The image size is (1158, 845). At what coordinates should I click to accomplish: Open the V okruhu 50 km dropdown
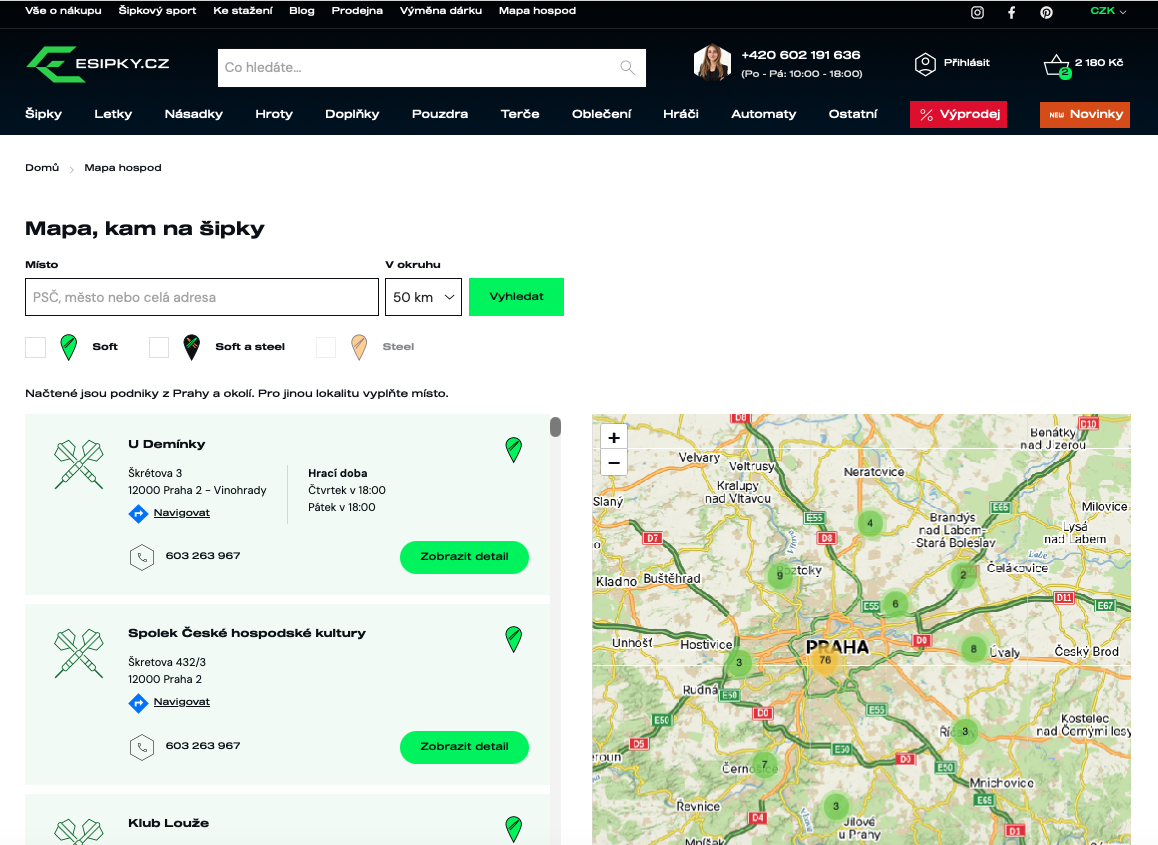click(423, 297)
